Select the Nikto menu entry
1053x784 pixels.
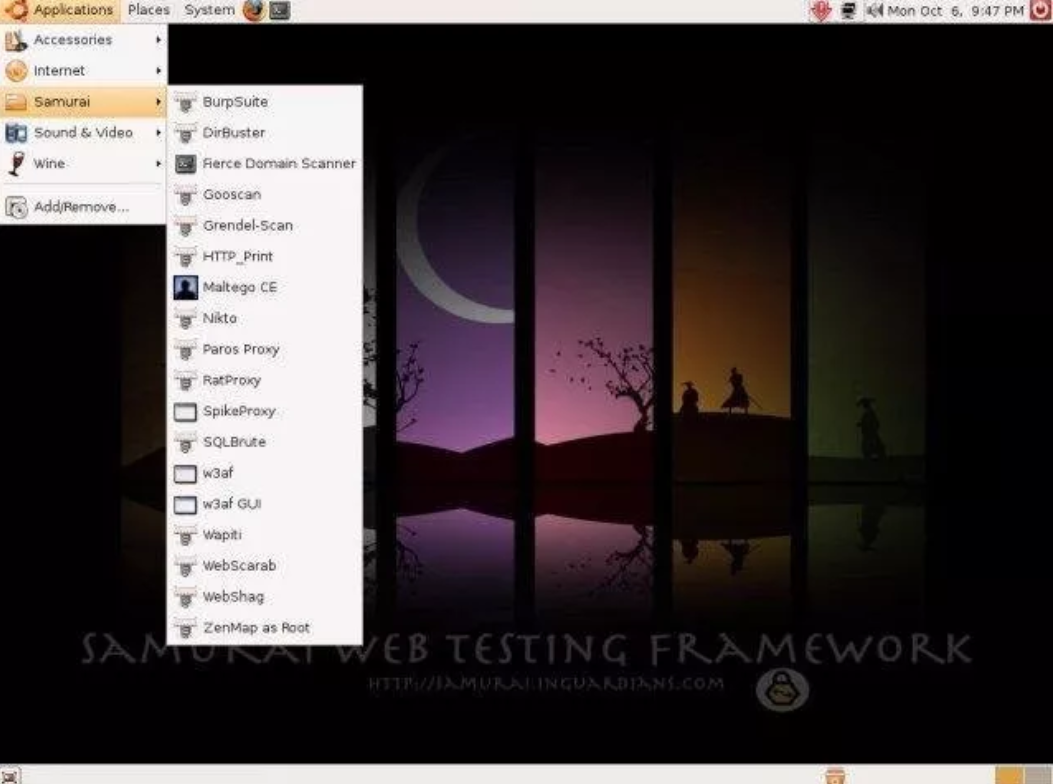pos(265,318)
